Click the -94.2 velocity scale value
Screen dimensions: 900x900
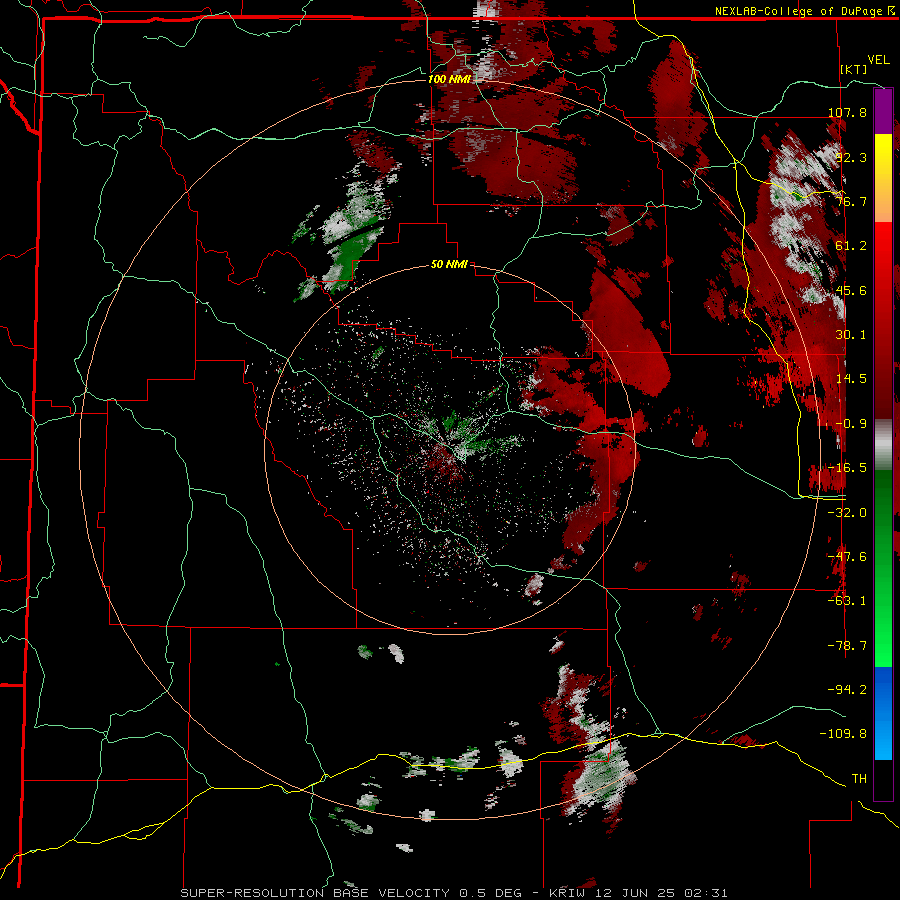click(x=848, y=690)
